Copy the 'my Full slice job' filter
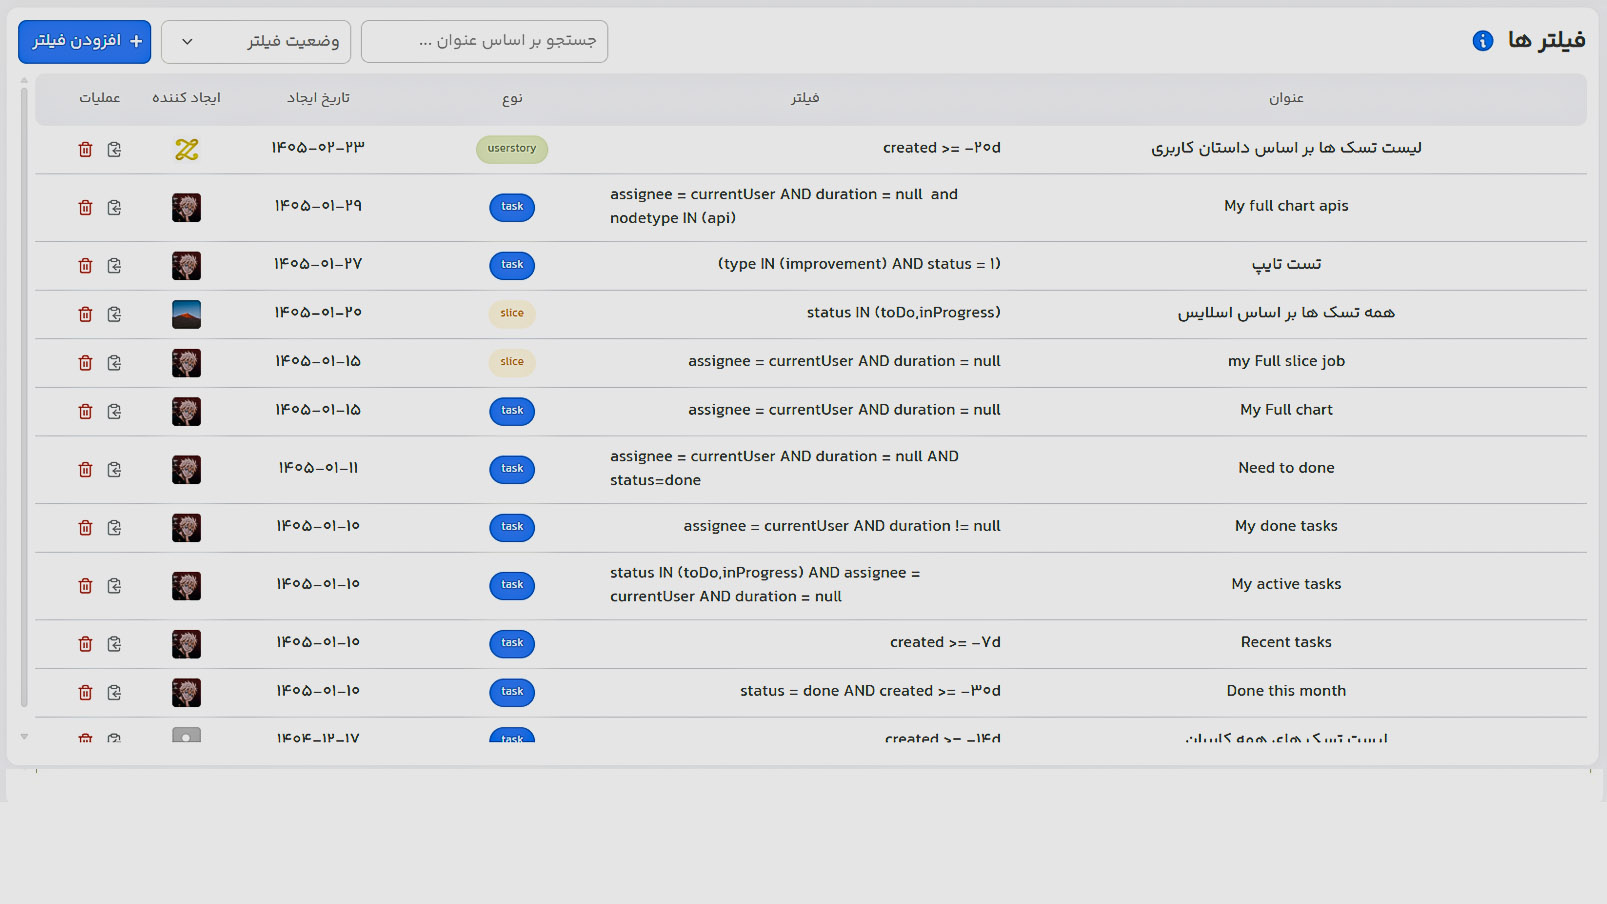 (114, 363)
